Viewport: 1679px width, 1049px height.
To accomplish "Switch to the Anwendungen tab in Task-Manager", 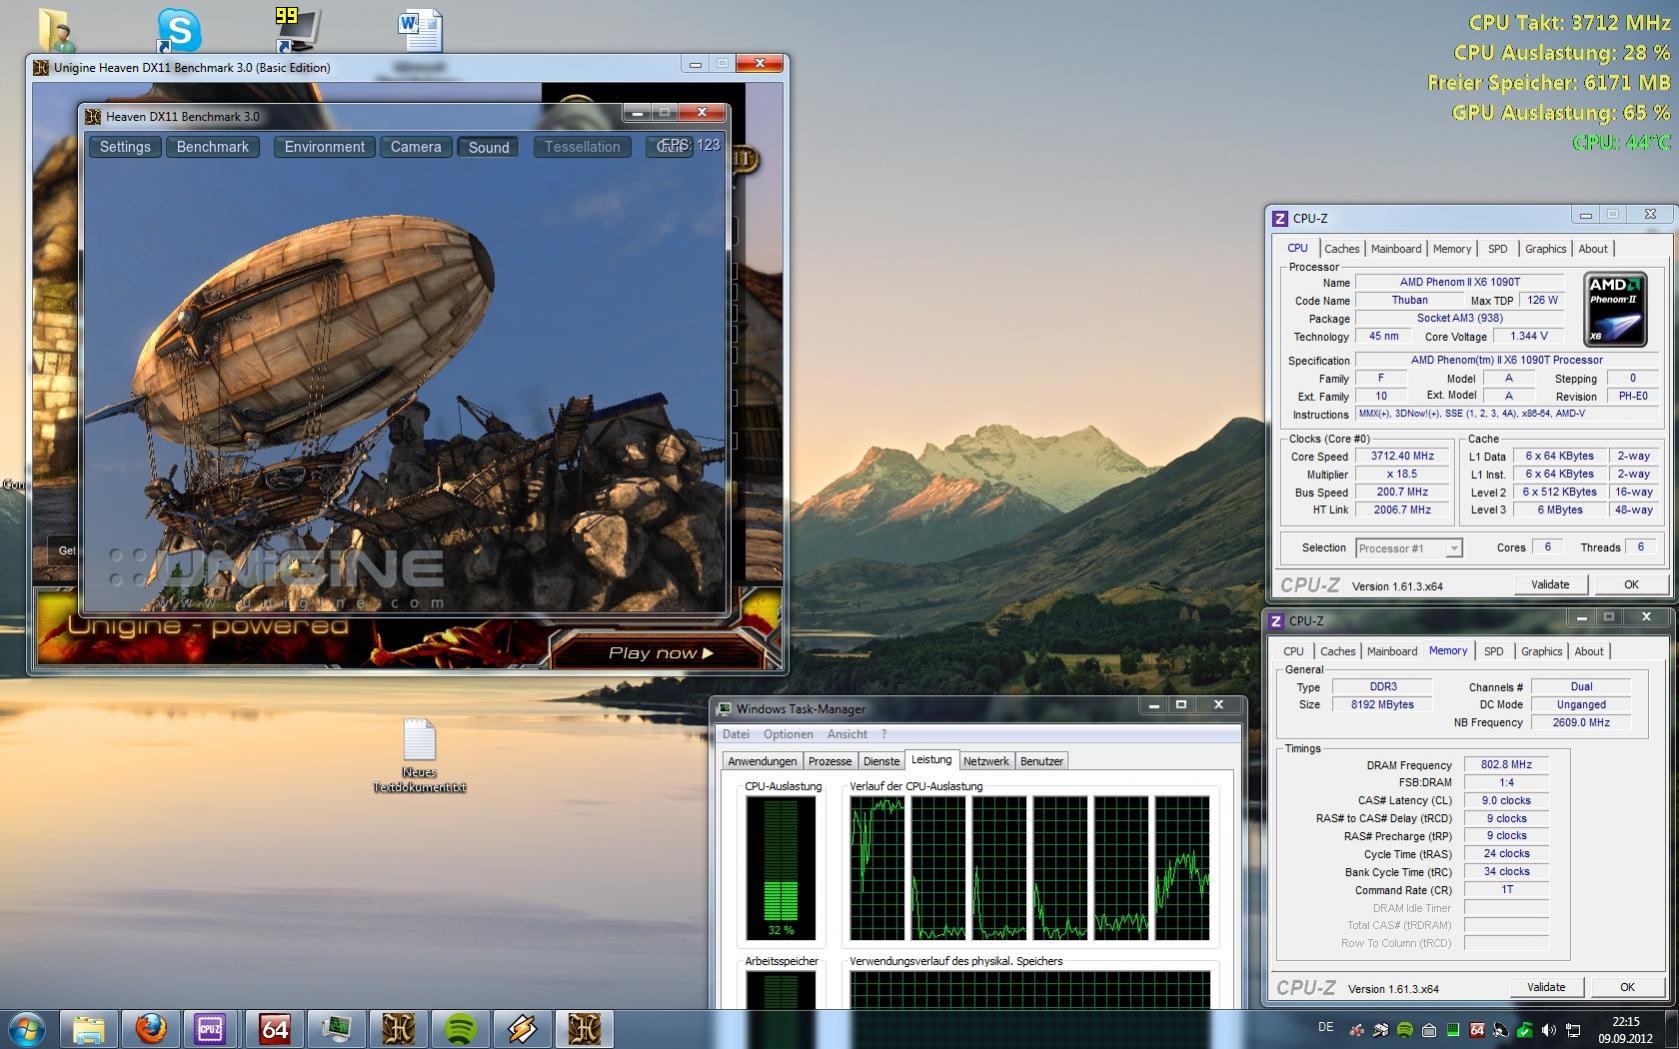I will coord(762,761).
